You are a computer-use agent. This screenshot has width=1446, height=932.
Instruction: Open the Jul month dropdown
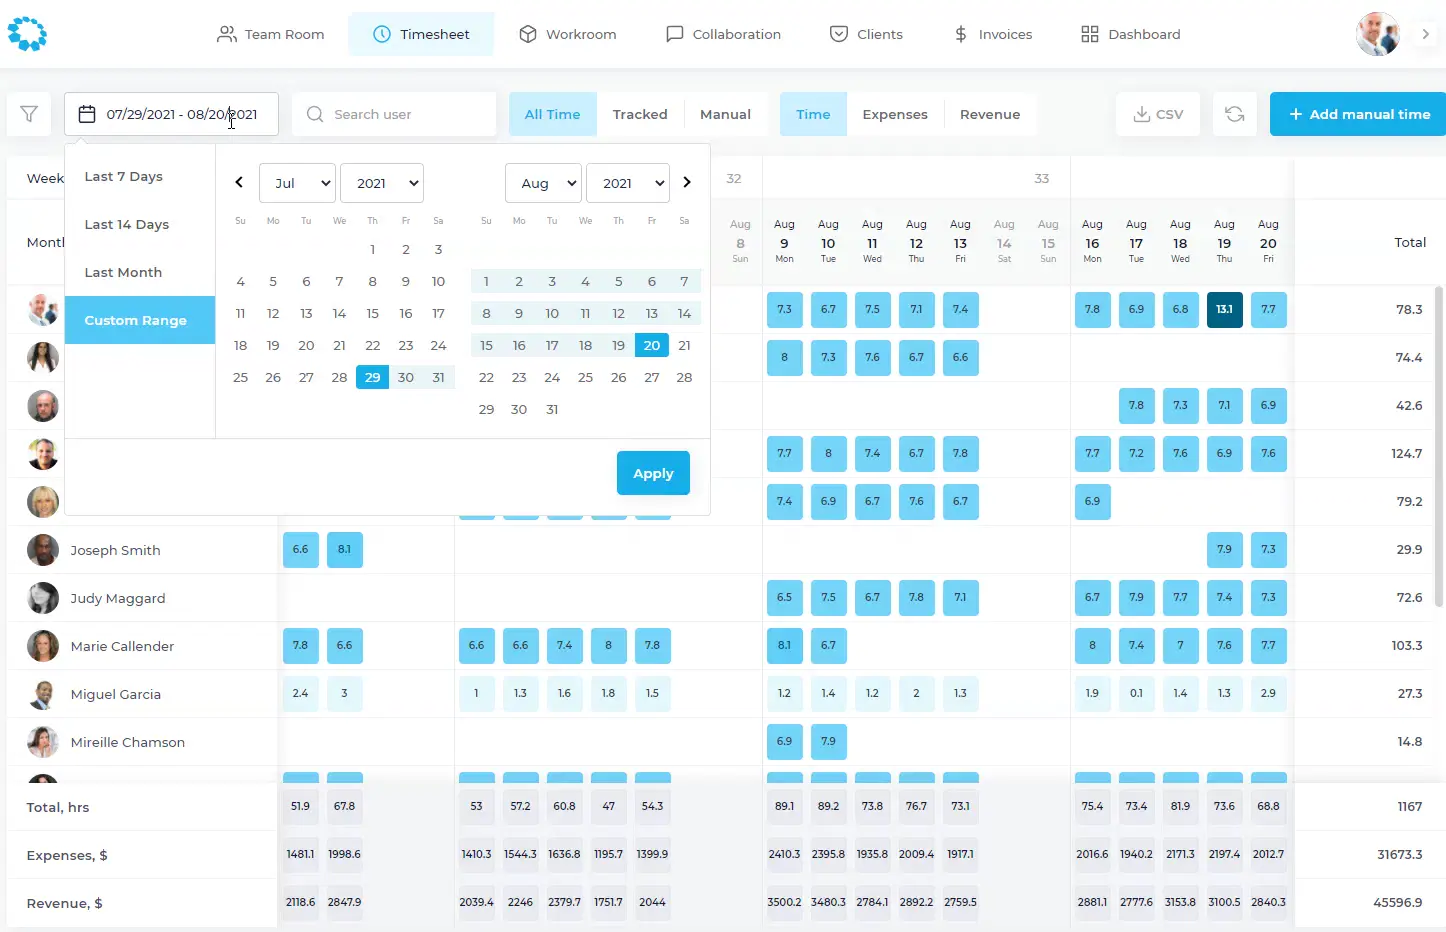click(297, 183)
